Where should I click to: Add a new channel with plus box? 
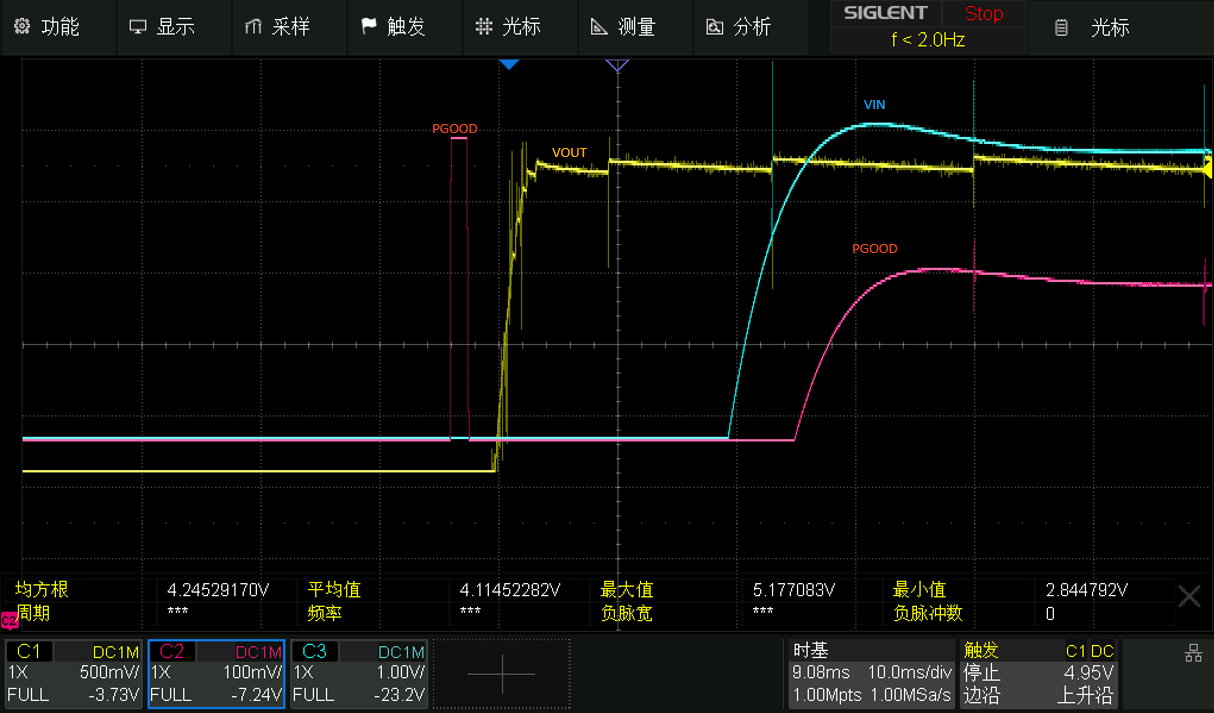tap(502, 675)
